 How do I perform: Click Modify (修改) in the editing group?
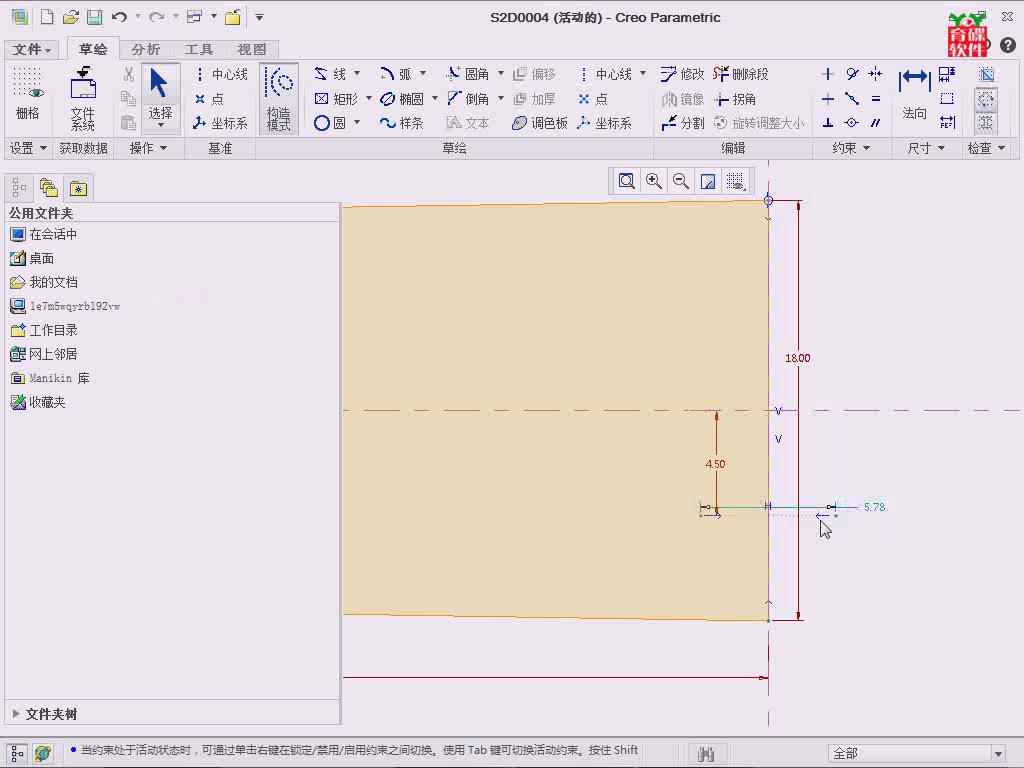tap(682, 74)
